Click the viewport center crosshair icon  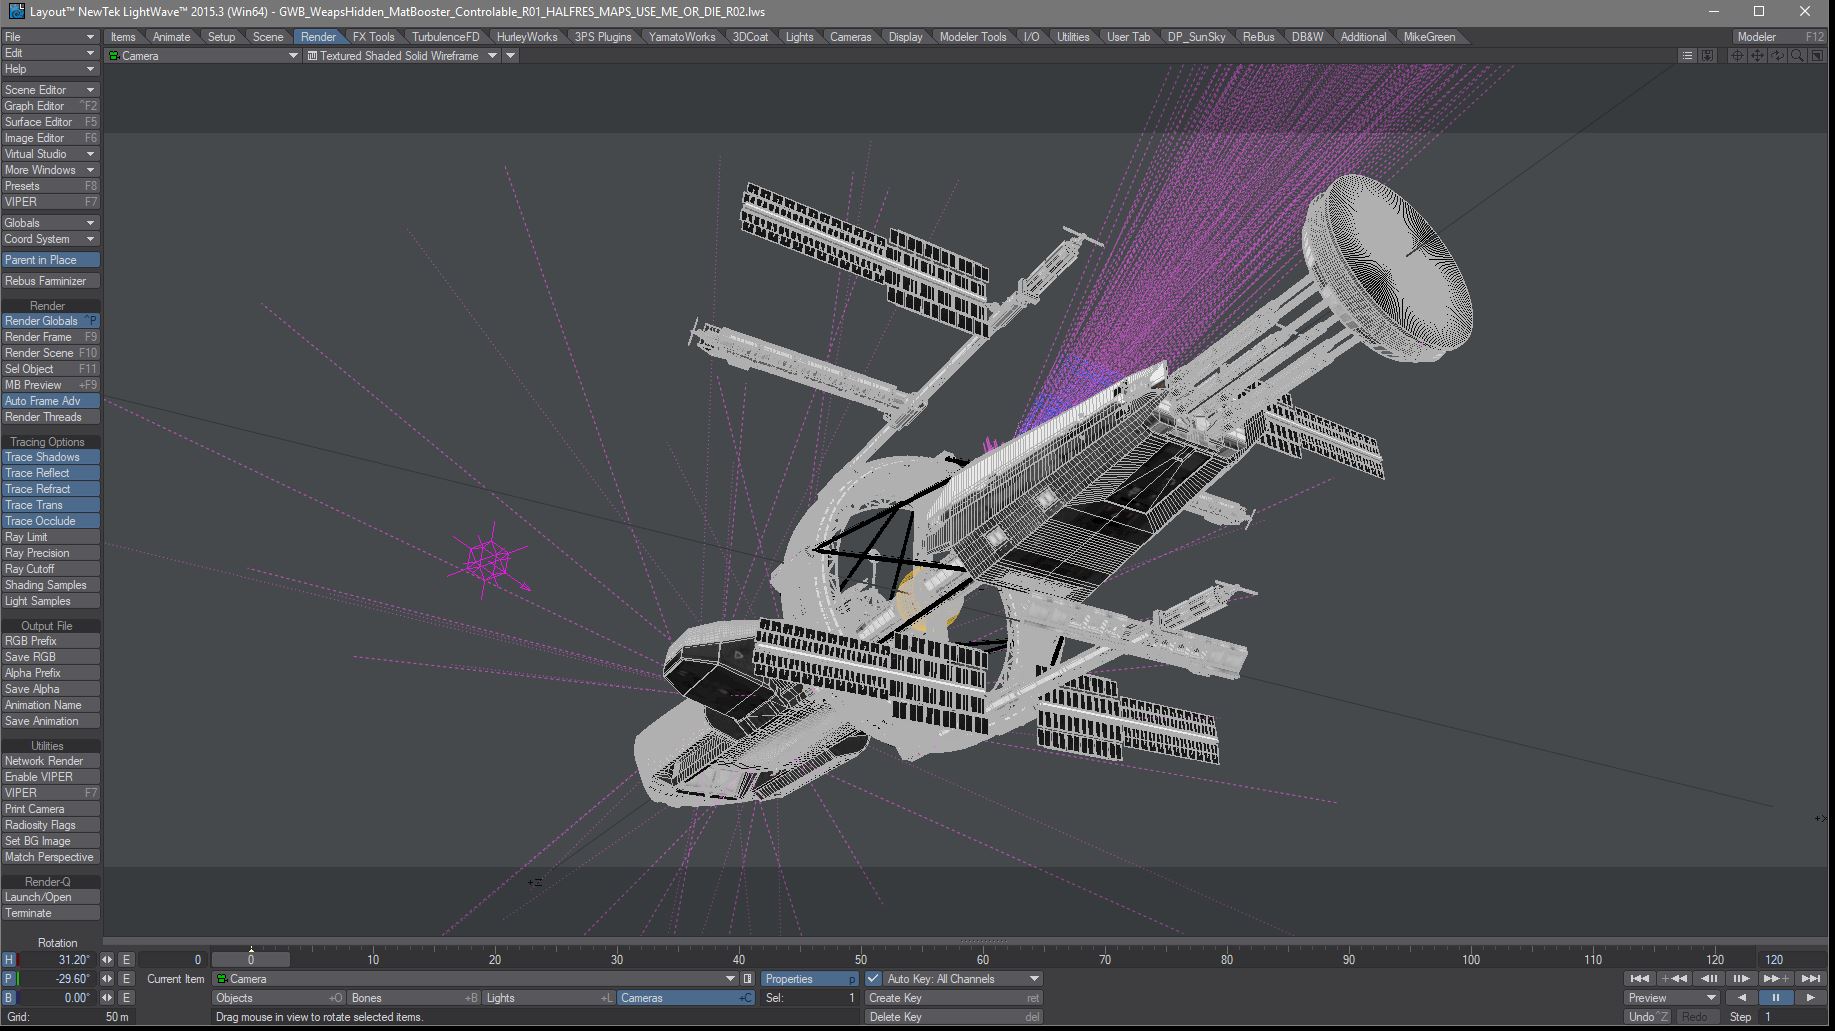coord(1737,56)
